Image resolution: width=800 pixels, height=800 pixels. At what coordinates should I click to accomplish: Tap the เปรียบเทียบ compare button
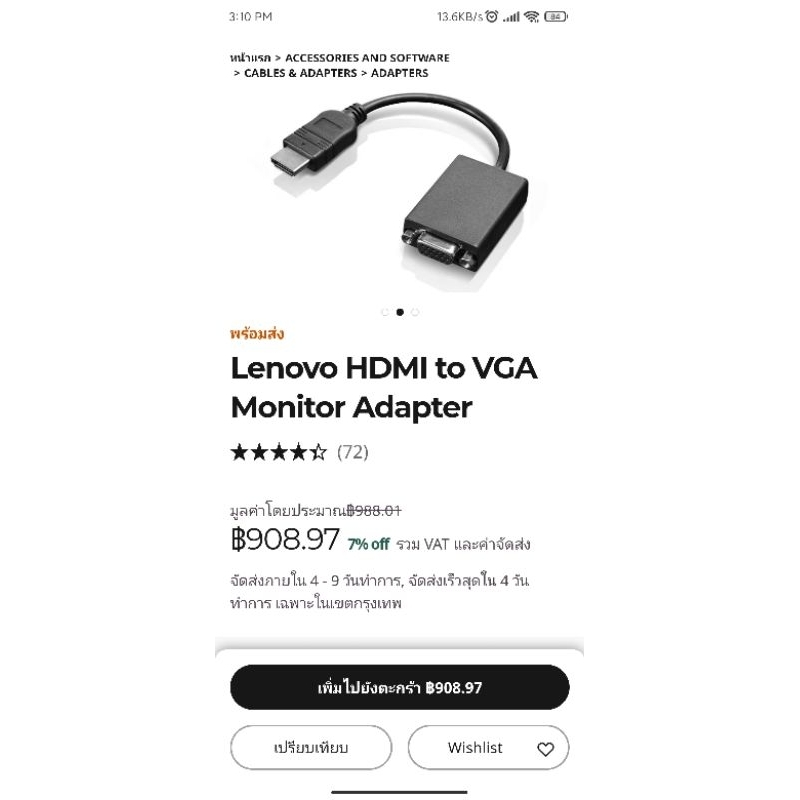pos(311,747)
